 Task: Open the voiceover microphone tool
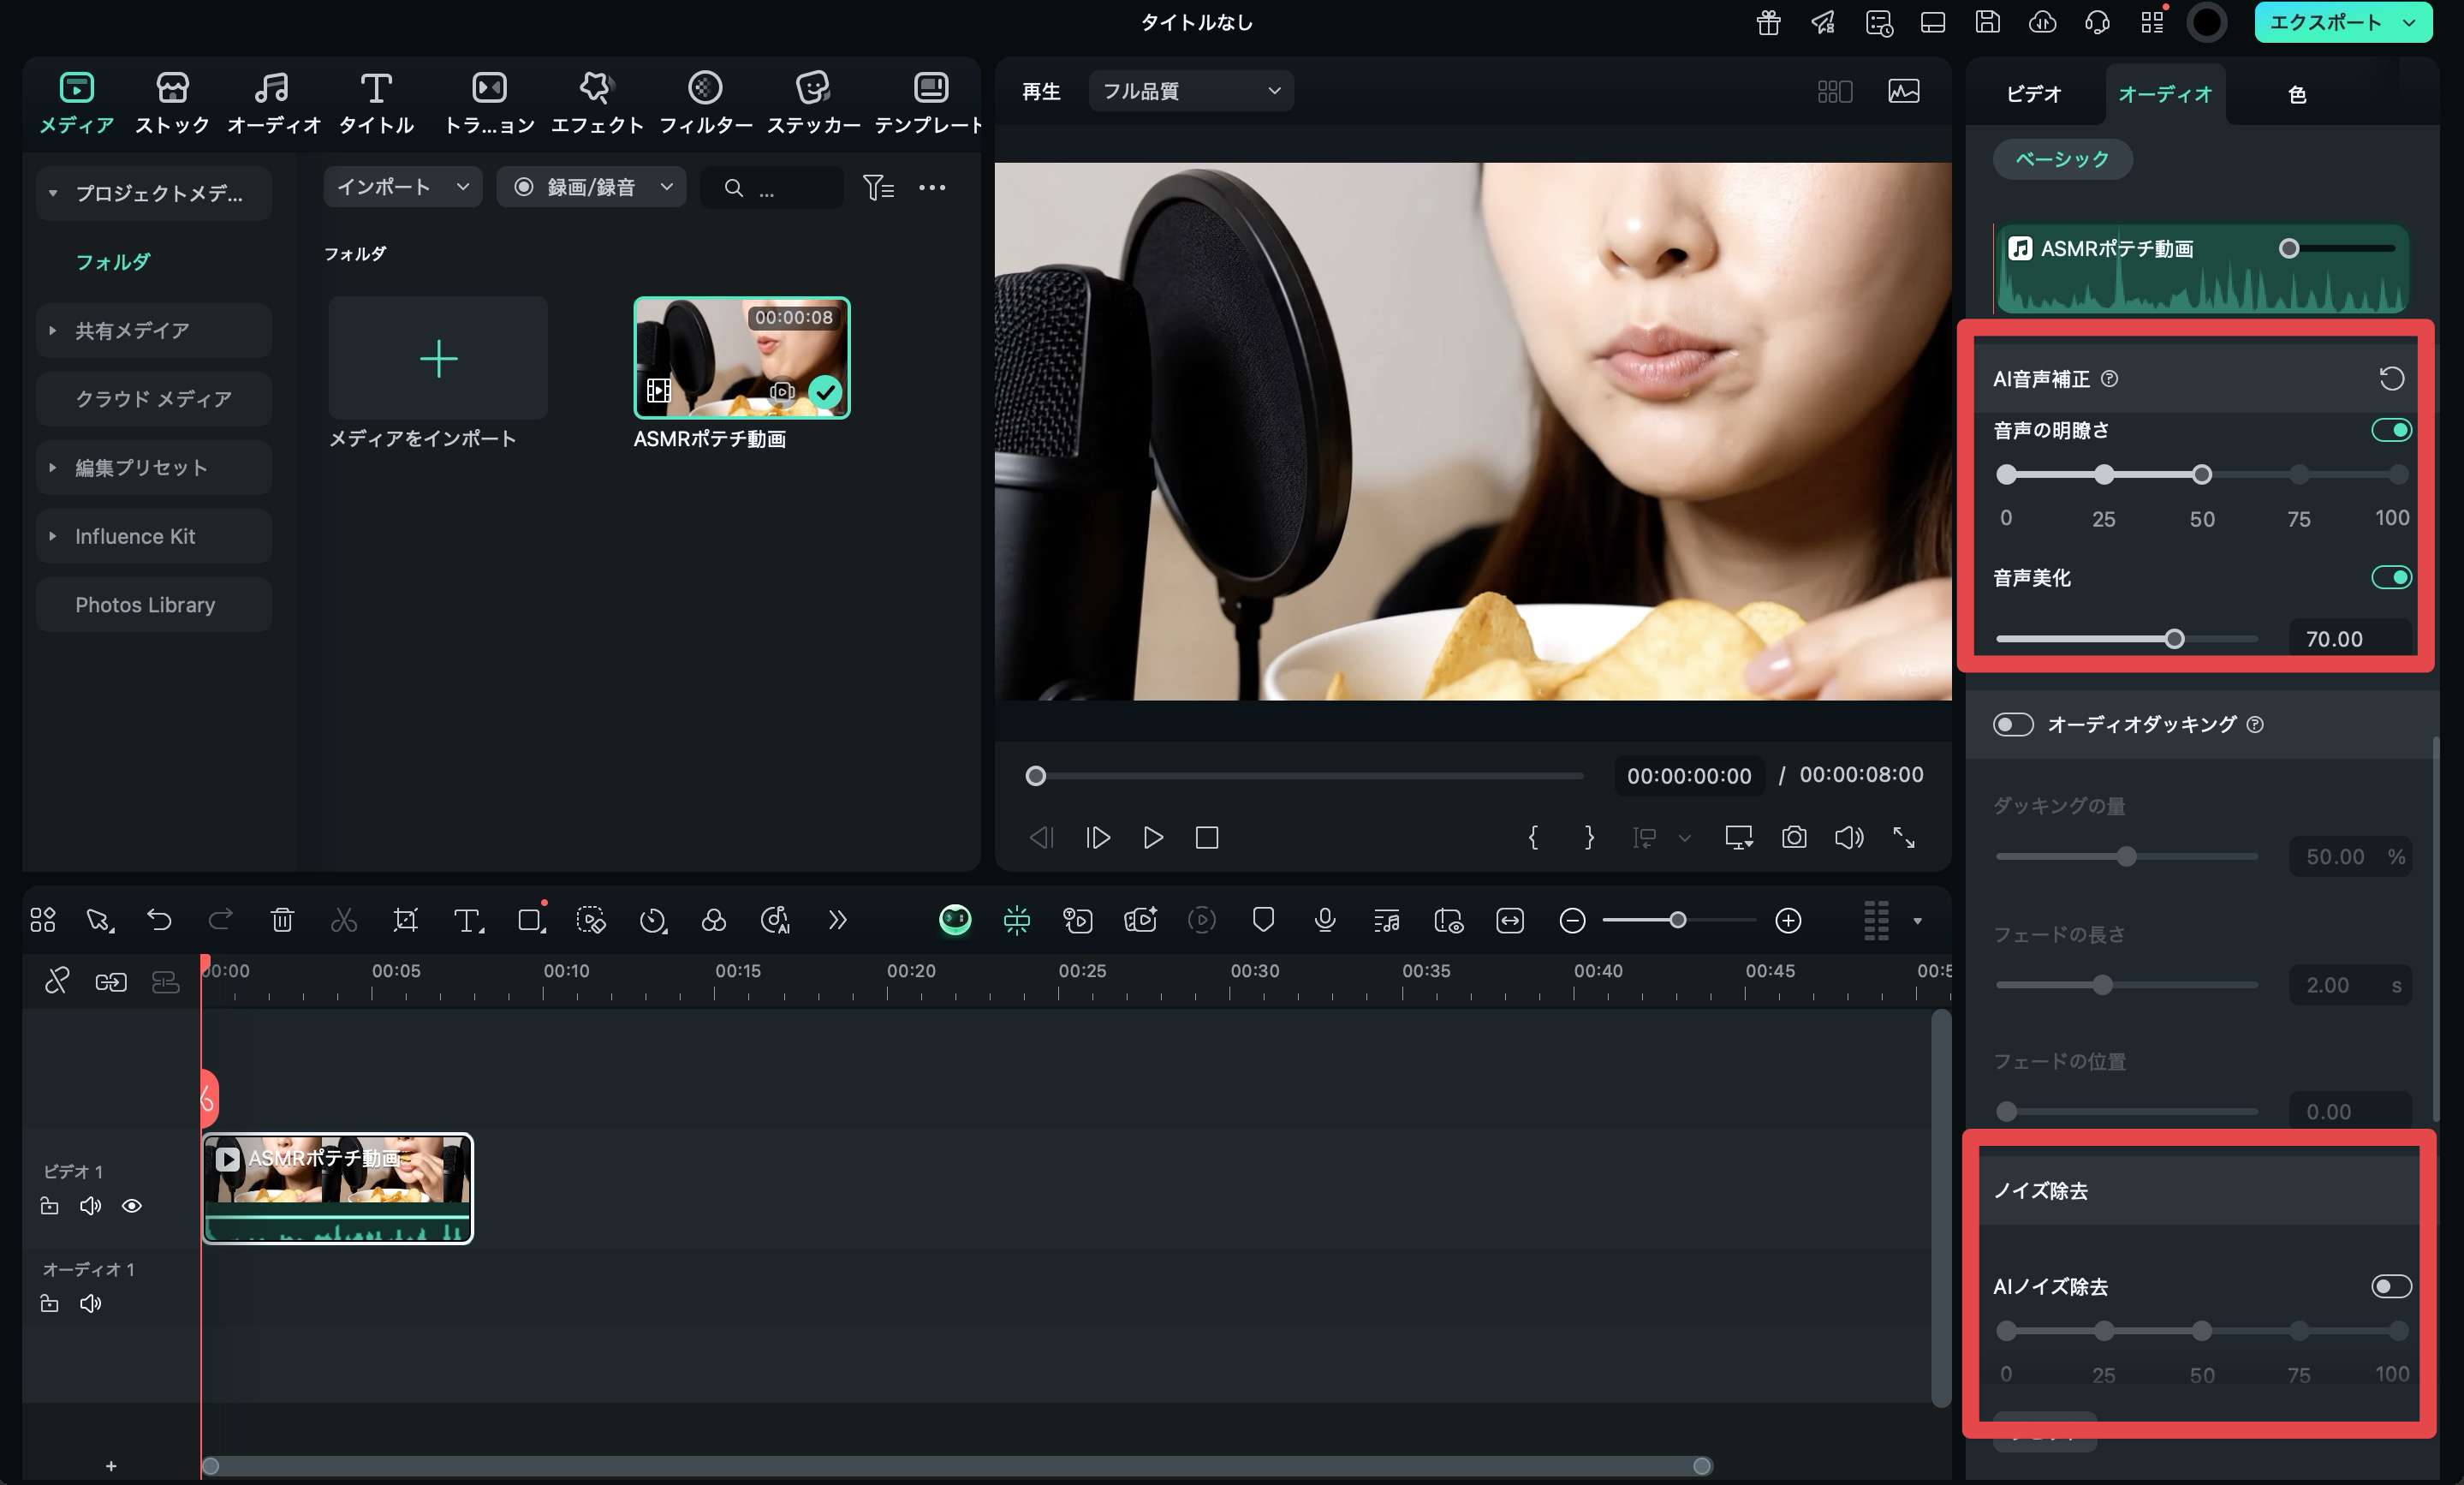(x=1325, y=919)
